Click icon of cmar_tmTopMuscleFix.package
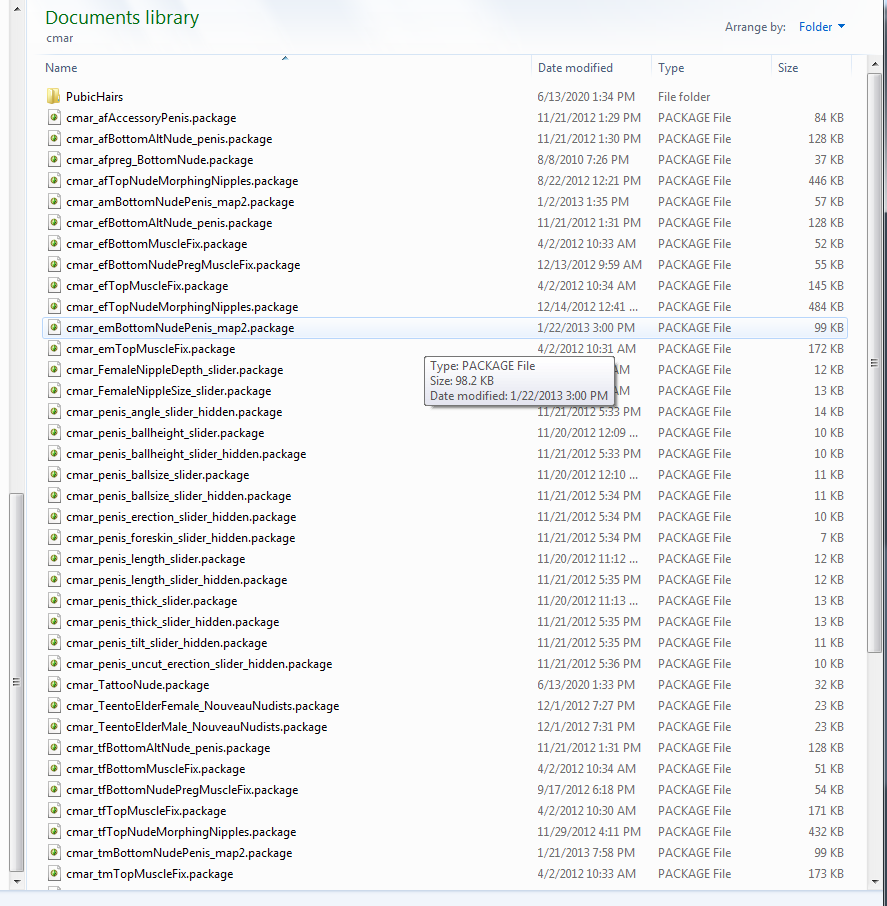The image size is (887, 906). (x=54, y=874)
